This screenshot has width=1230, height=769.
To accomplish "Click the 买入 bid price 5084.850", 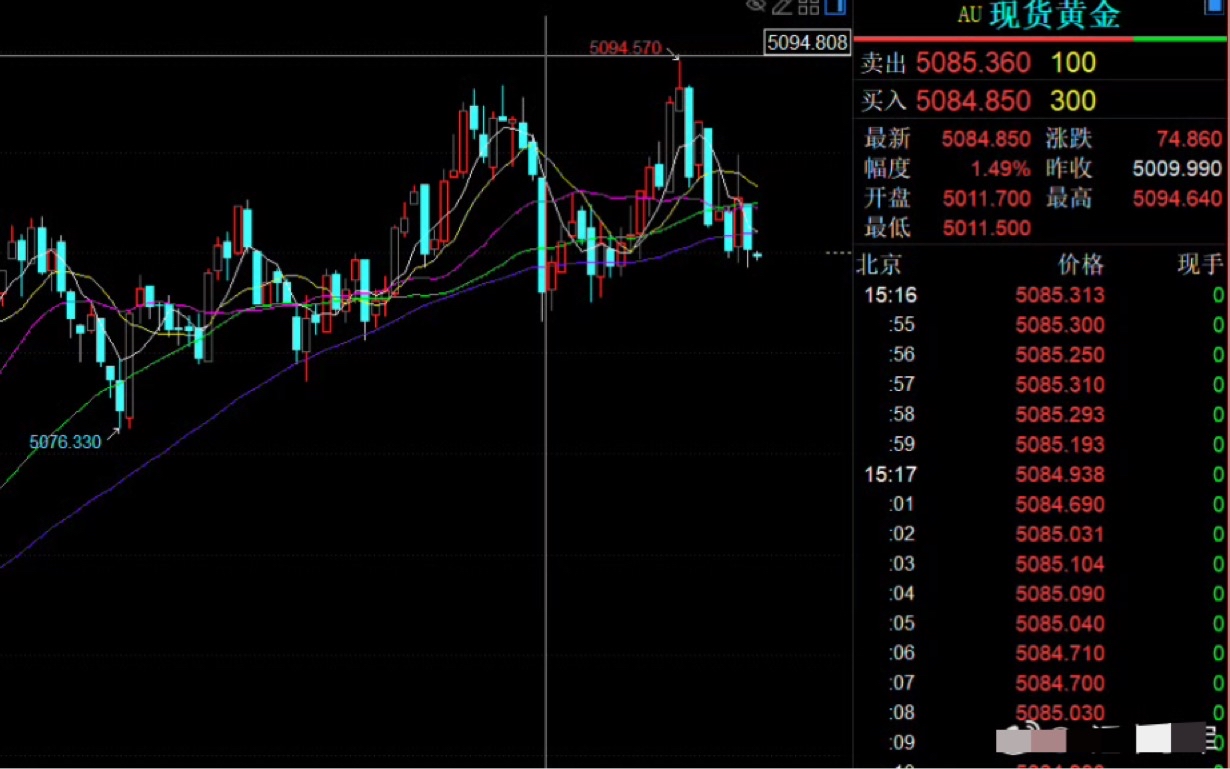I will tap(973, 100).
